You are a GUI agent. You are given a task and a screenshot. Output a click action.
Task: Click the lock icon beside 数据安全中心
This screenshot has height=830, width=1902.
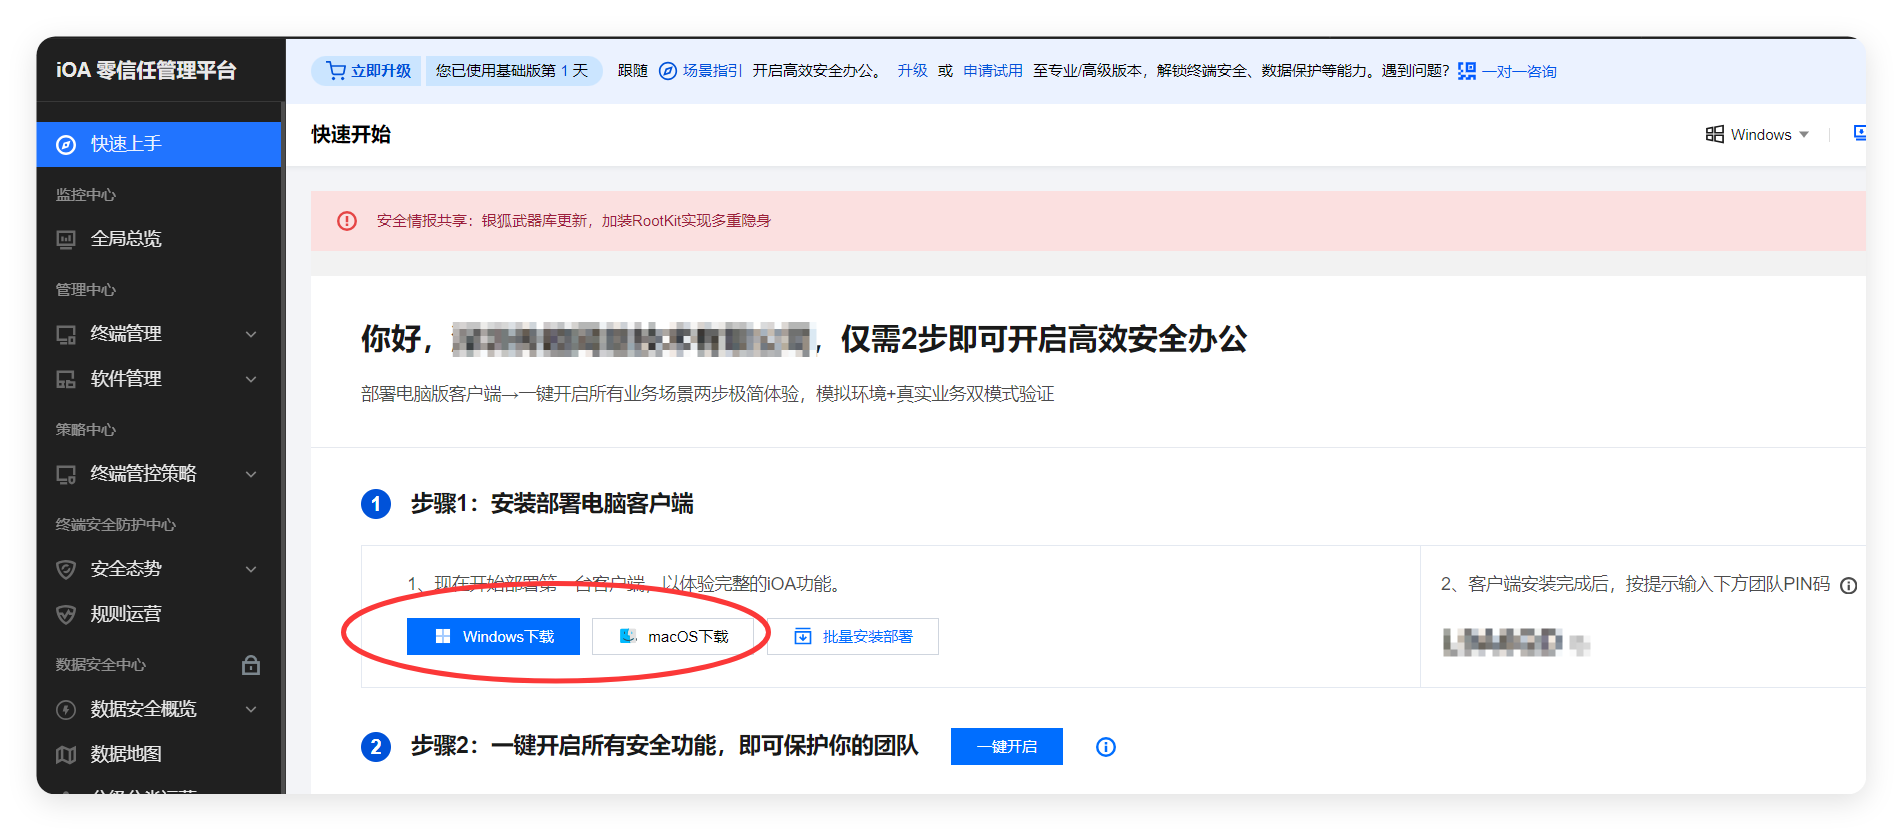tap(251, 665)
